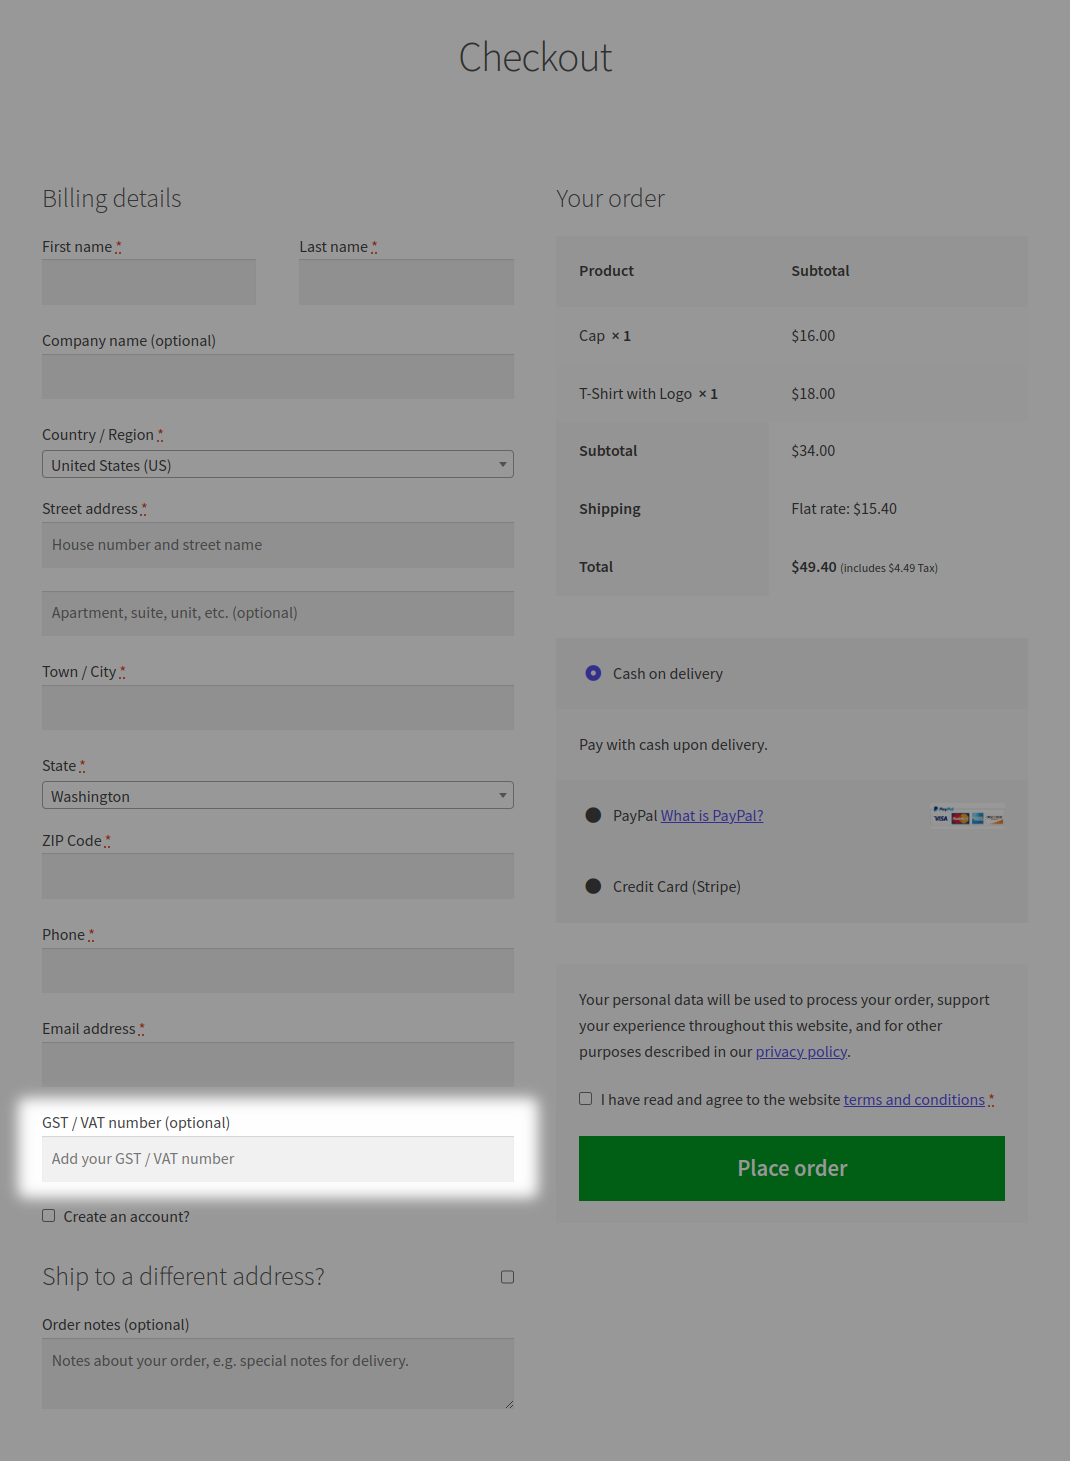Check the Create an account checkbox
The width and height of the screenshot is (1070, 1461).
pos(48,1215)
